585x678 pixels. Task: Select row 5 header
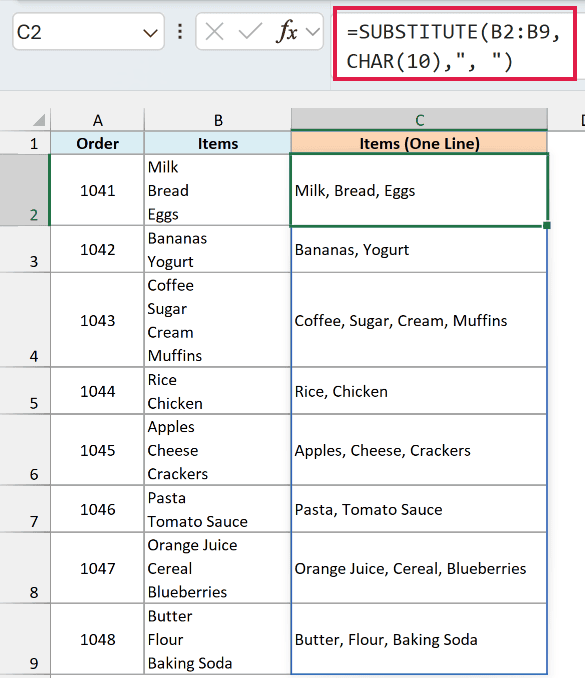point(25,391)
